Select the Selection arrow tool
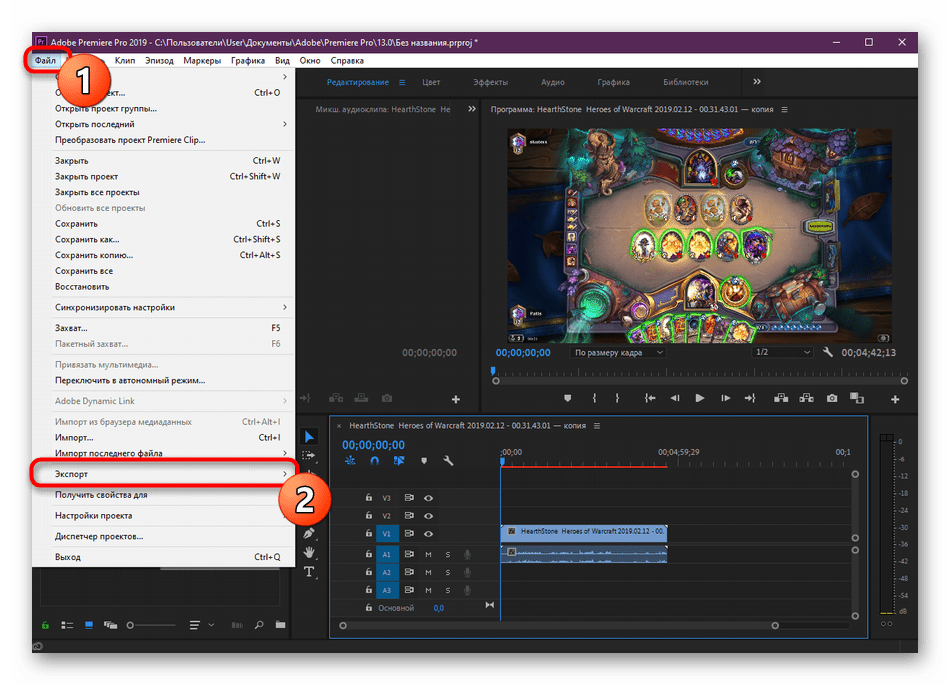This screenshot has height=685, width=950. click(310, 436)
